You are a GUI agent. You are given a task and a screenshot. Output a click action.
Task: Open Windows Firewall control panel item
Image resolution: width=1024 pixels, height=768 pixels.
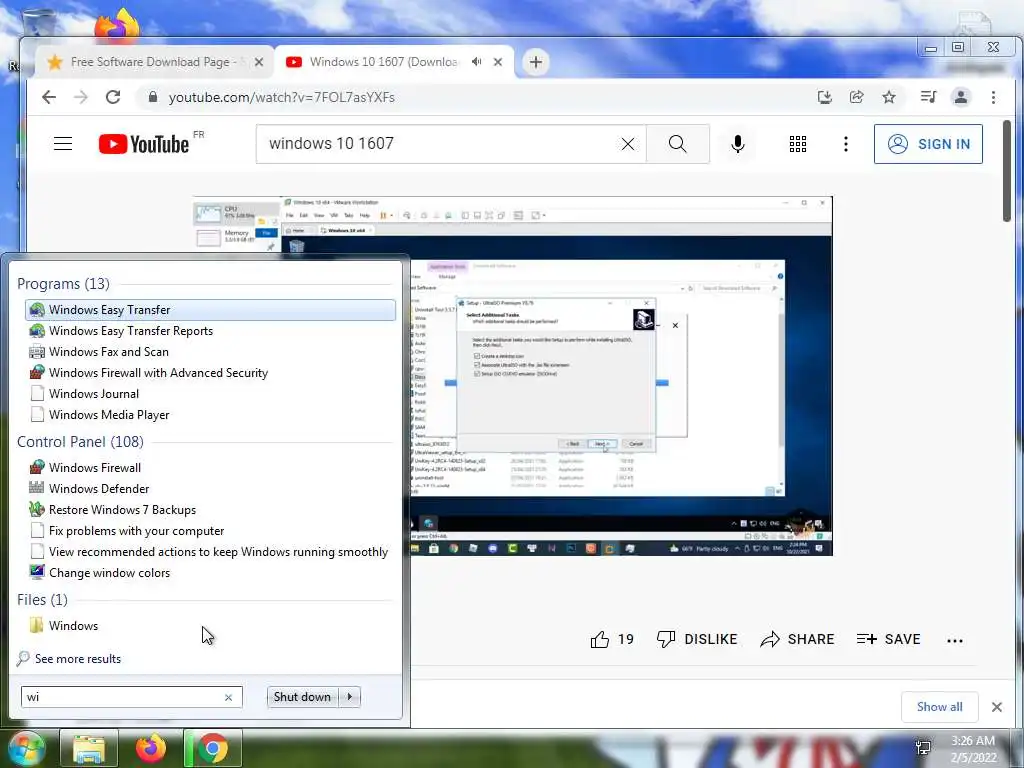(210, 468)
